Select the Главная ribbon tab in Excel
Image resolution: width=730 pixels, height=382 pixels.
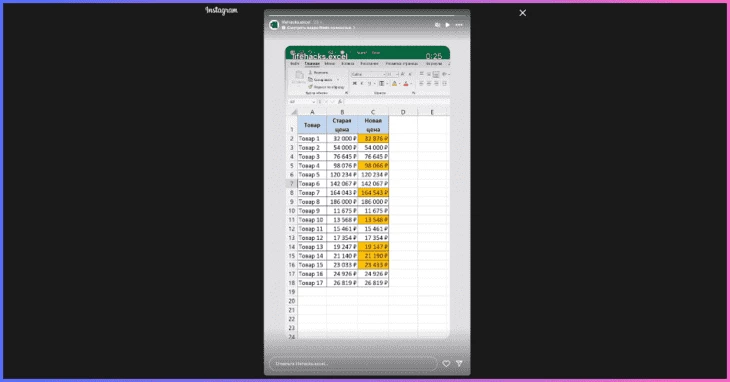click(312, 64)
